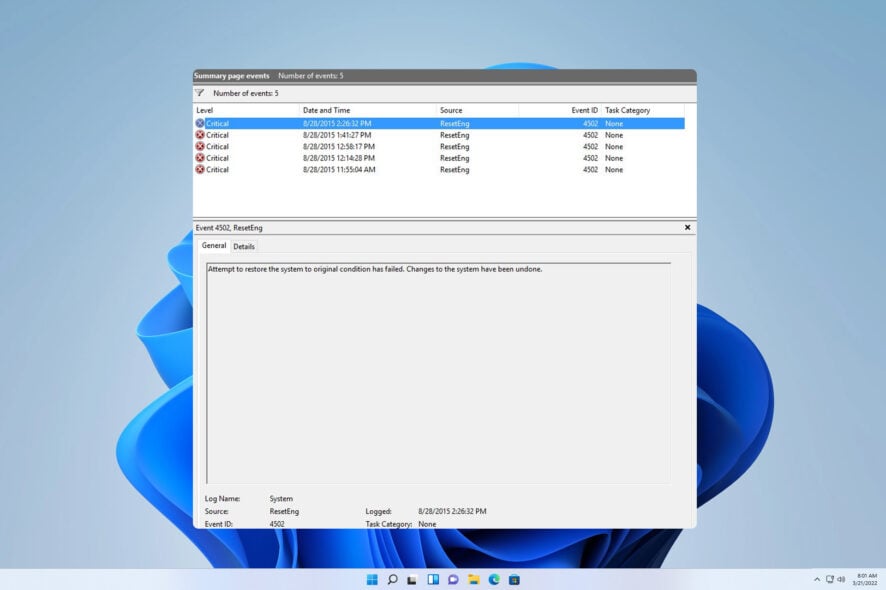Click the filter funnel icon
The height and width of the screenshot is (590, 886).
pos(199,93)
